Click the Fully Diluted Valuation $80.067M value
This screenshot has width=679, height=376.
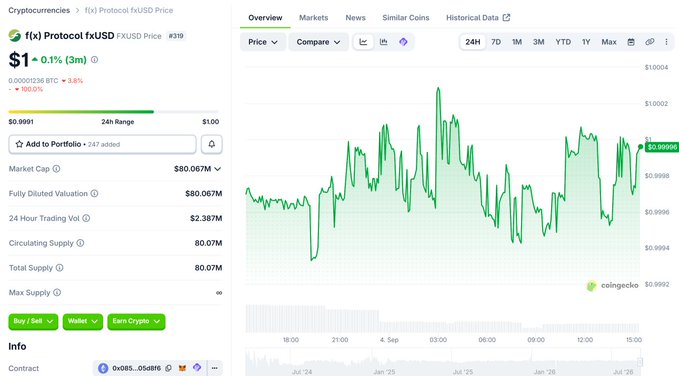[204, 194]
